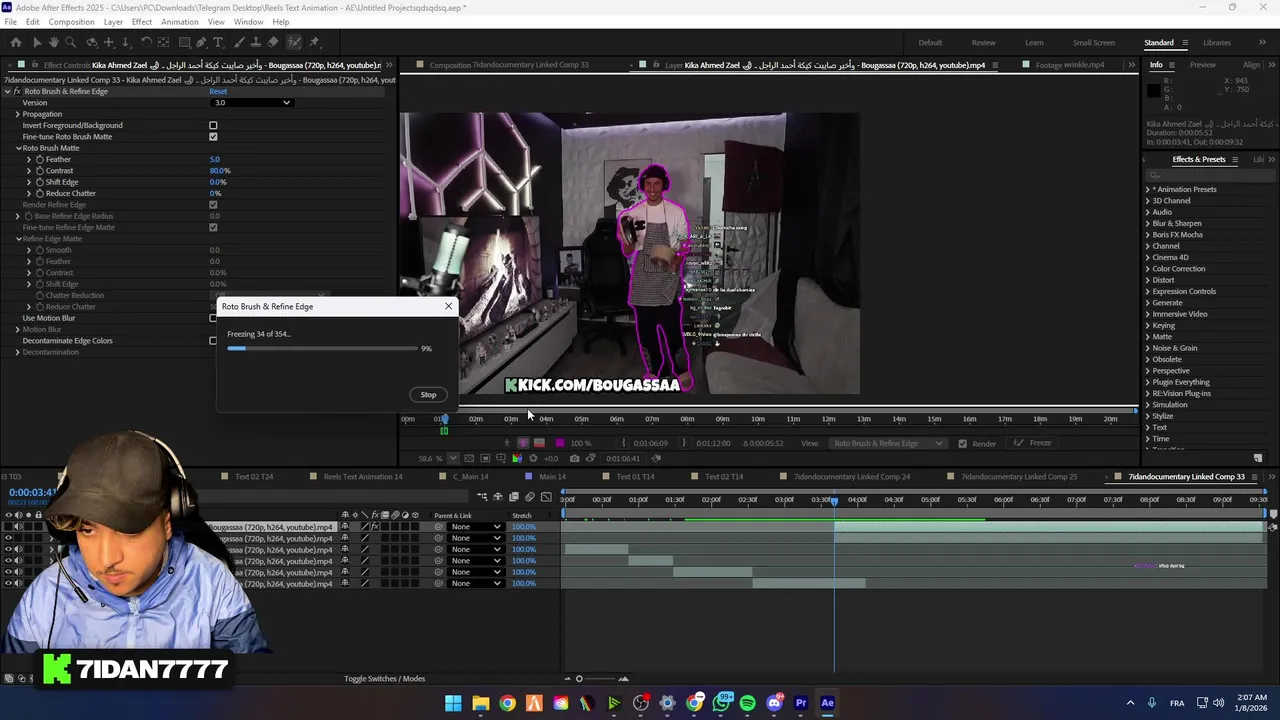This screenshot has width=1280, height=720.
Task: Expand the Animation Presets category
Action: click(x=1147, y=189)
